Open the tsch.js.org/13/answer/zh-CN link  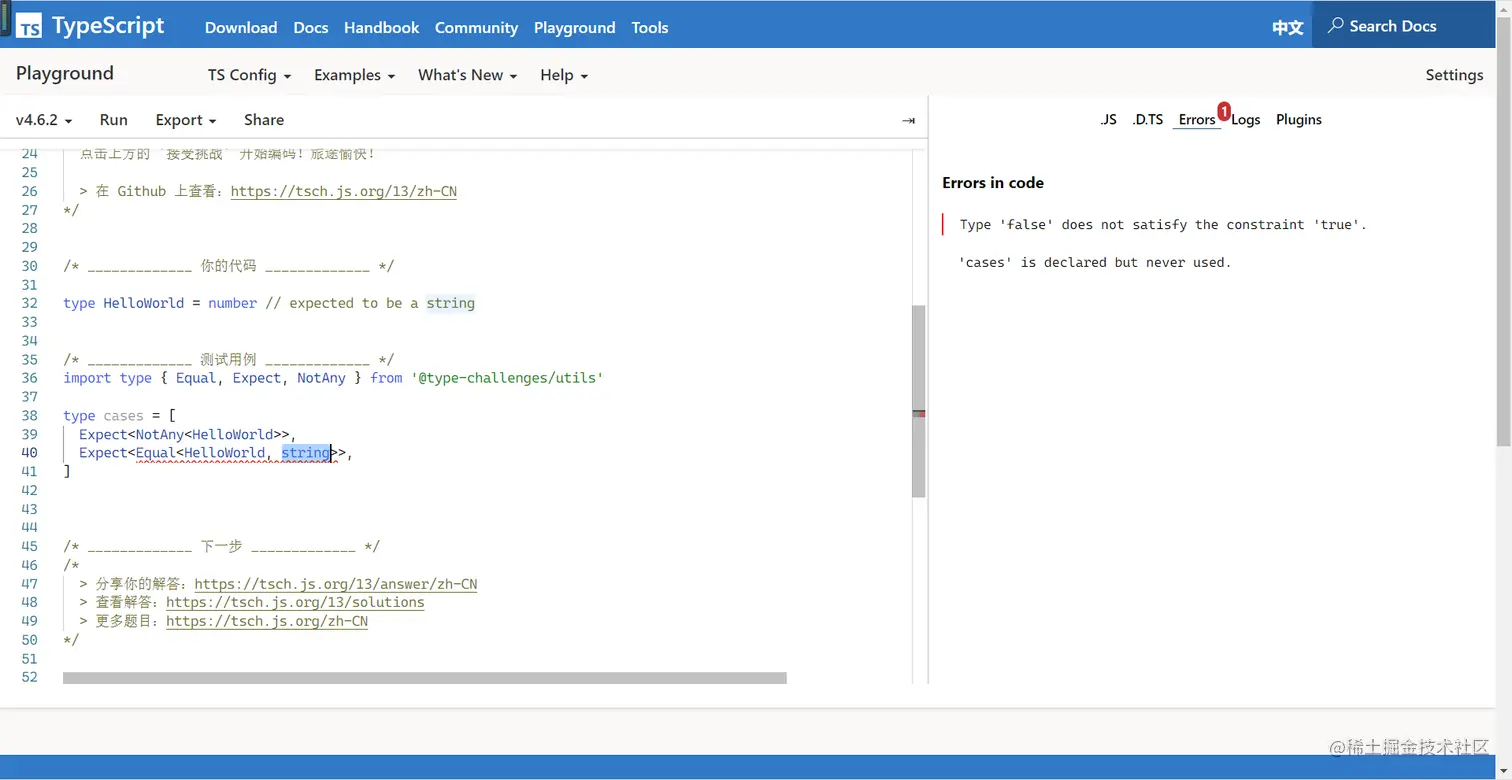(336, 584)
